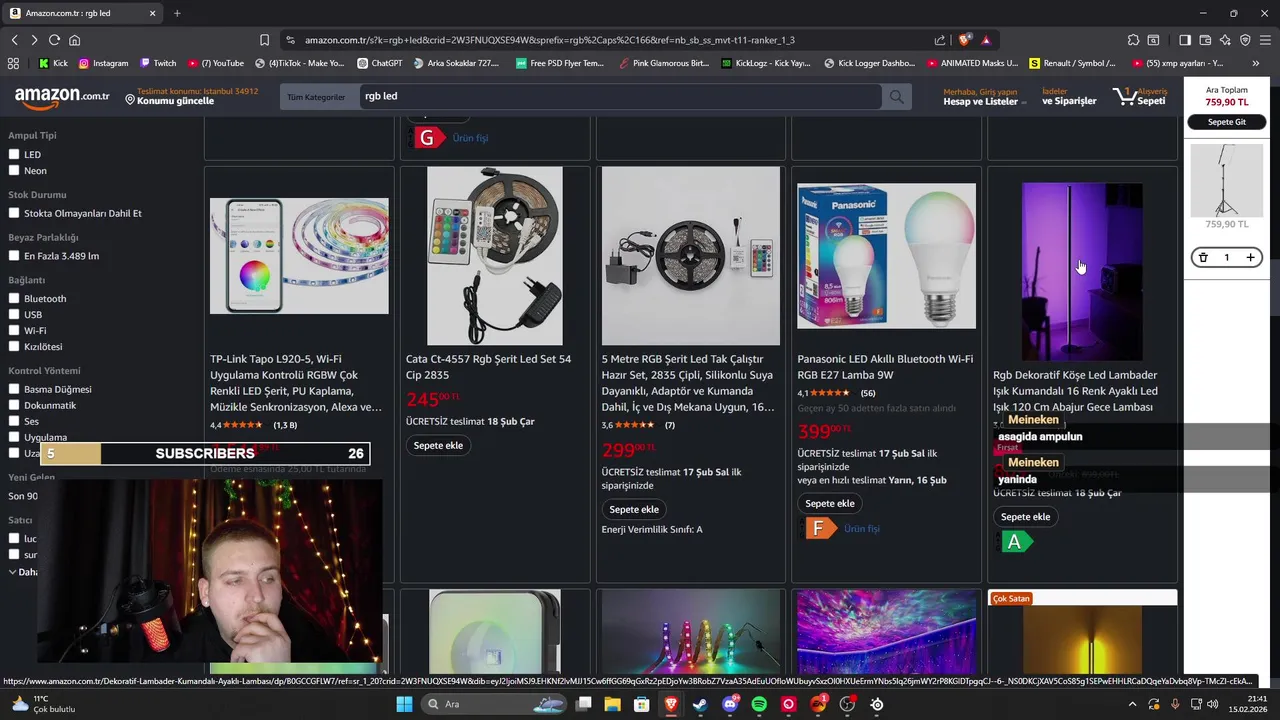Open the Cata Ct-4557 product title

click(488, 367)
